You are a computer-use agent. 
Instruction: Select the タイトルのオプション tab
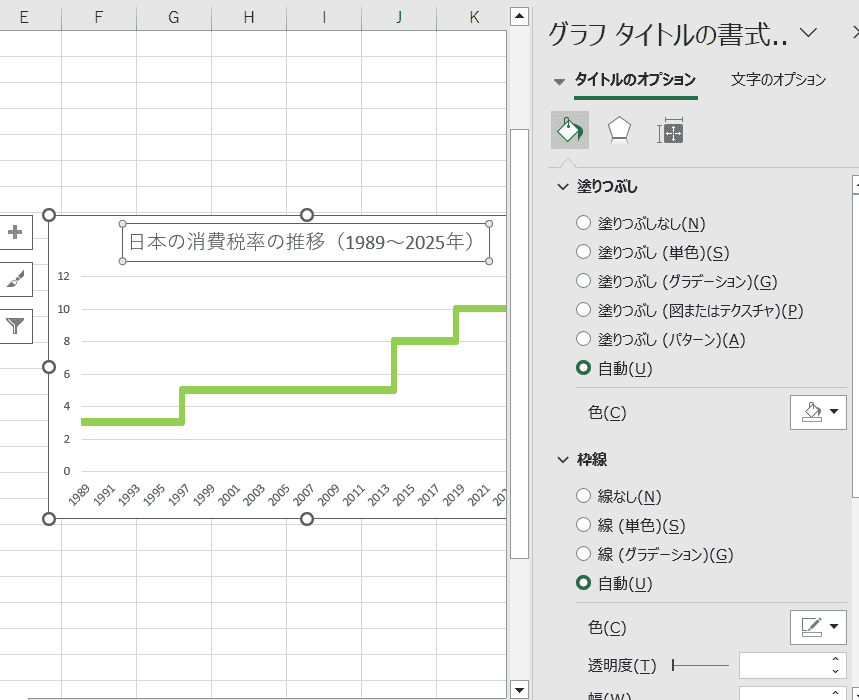[635, 80]
